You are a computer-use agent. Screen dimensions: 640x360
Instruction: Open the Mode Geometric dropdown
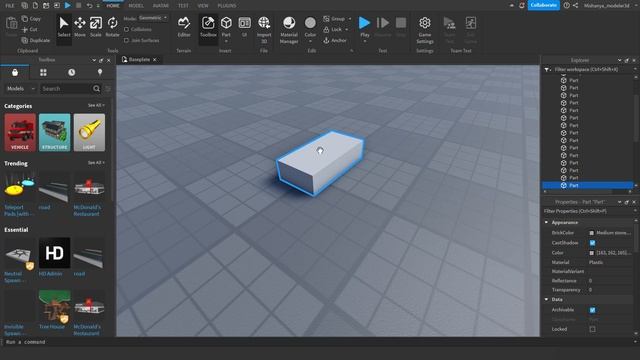pos(153,18)
